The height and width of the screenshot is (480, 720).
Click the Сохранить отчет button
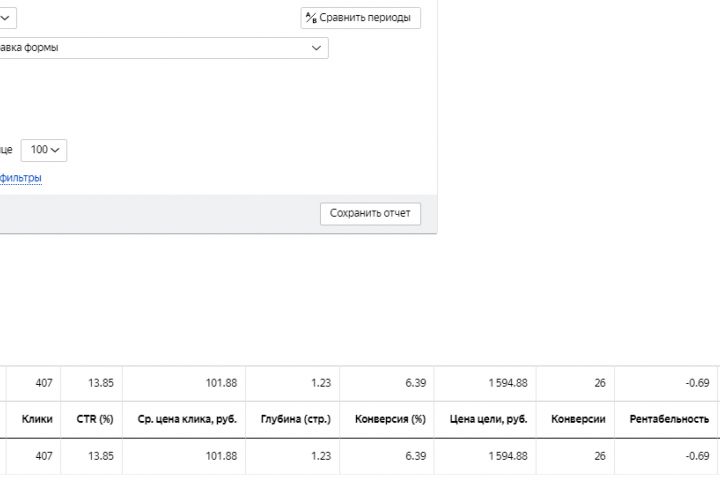(x=370, y=213)
